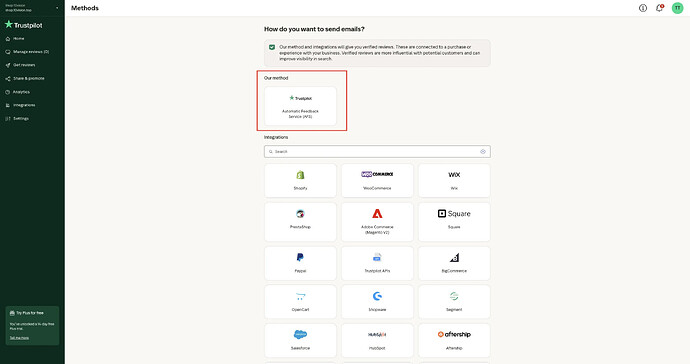This screenshot has height=364, width=690.
Task: Clear the integrations search field
Action: 483,151
